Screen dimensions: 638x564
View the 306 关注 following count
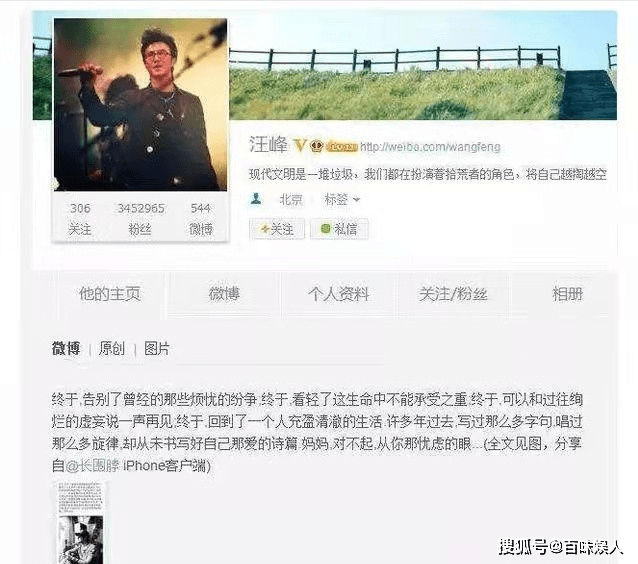click(x=80, y=219)
